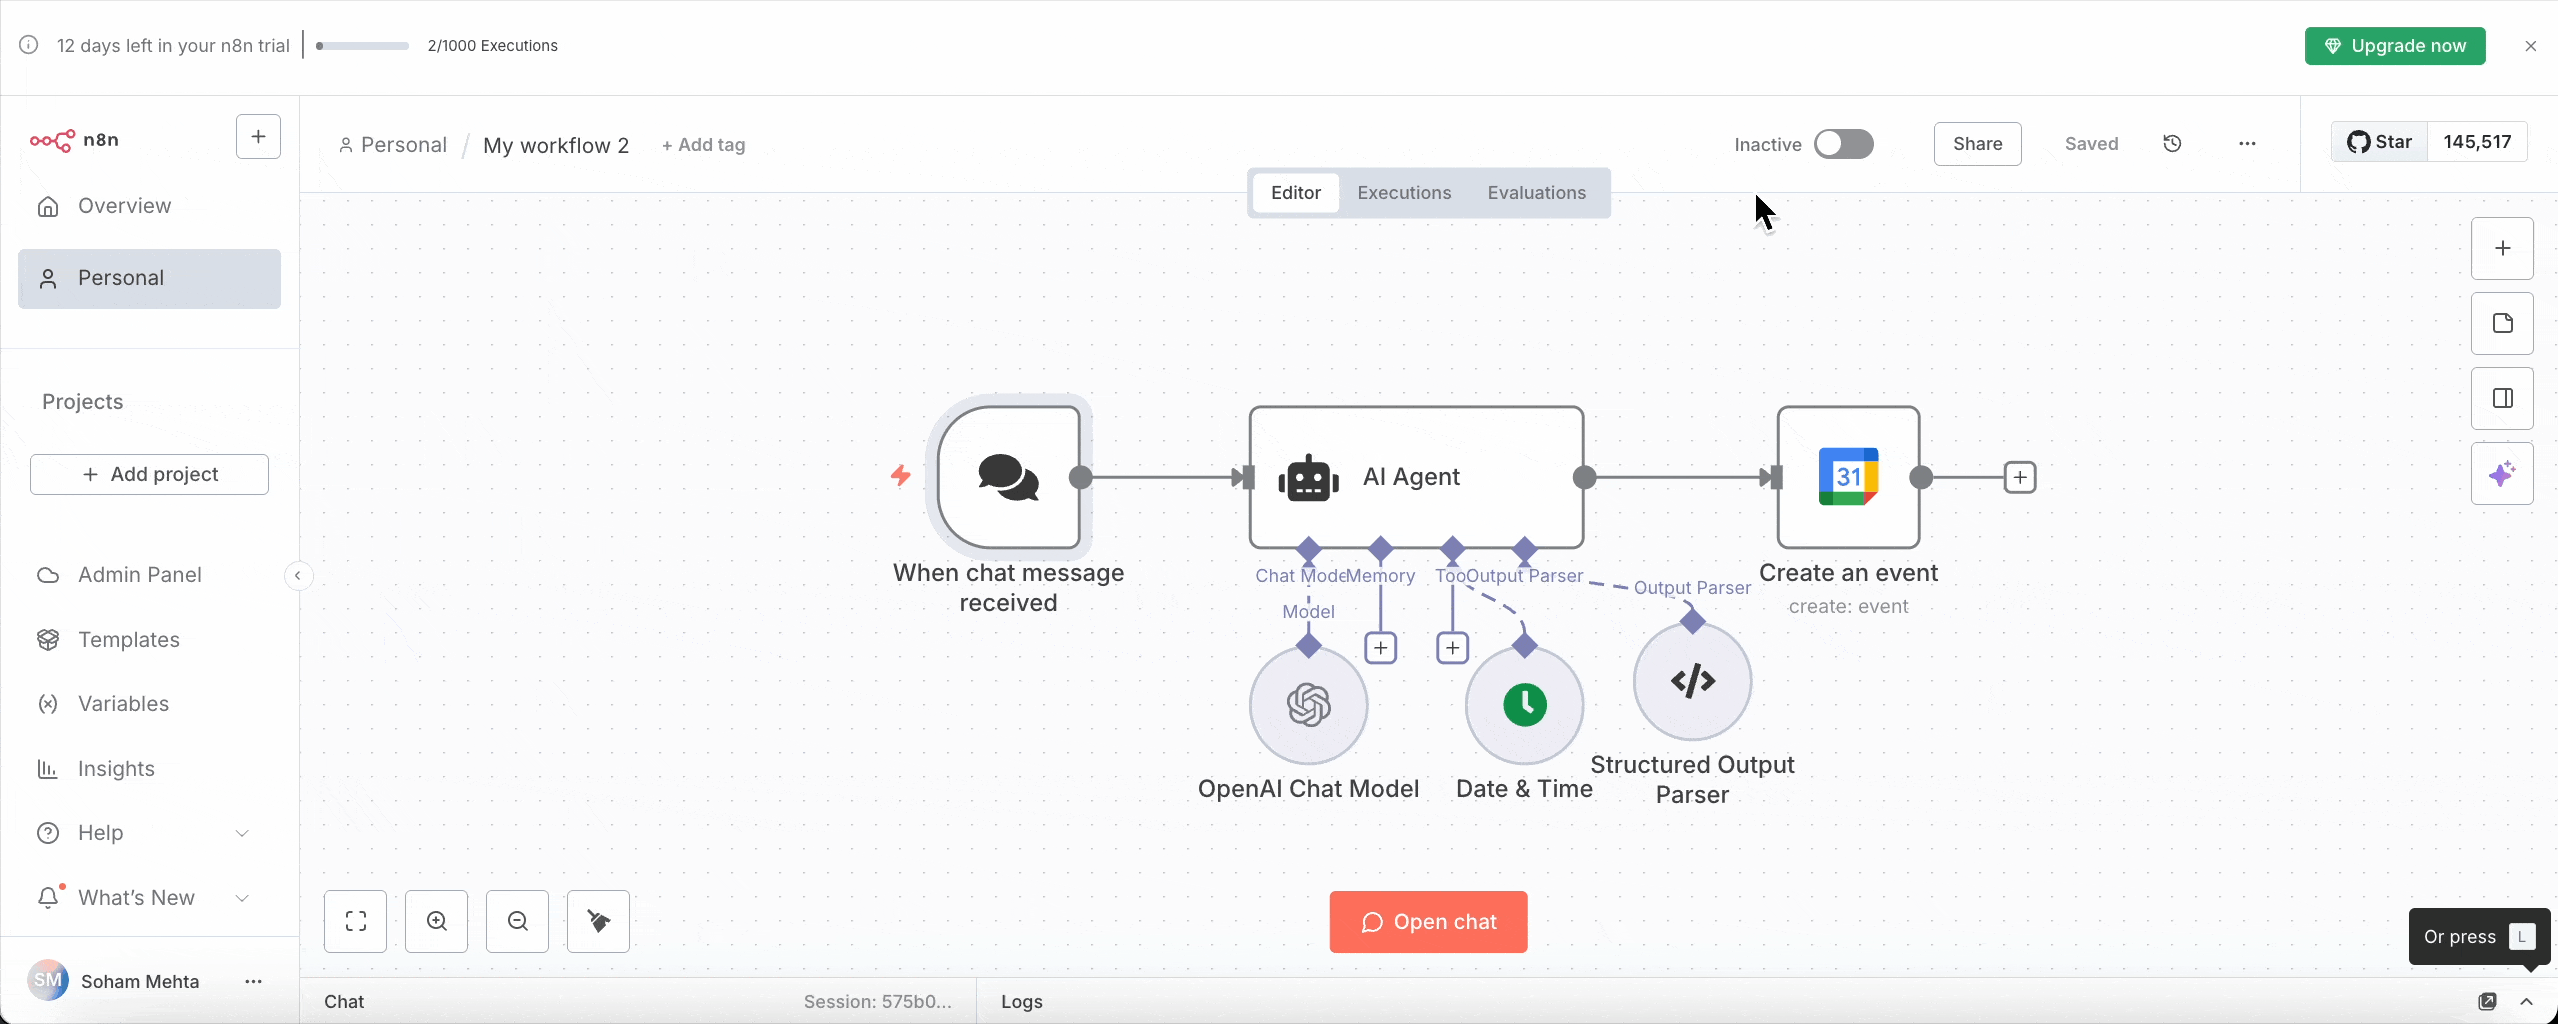Click the zoom in magnifier icon
The image size is (2558, 1024).
click(437, 921)
